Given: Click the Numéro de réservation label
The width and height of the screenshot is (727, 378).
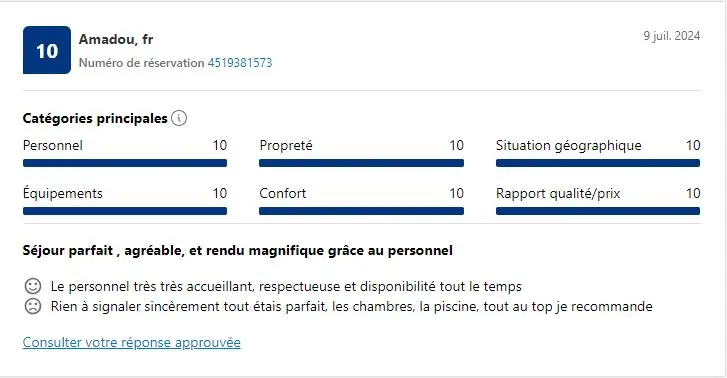Looking at the screenshot, I should (x=141, y=63).
